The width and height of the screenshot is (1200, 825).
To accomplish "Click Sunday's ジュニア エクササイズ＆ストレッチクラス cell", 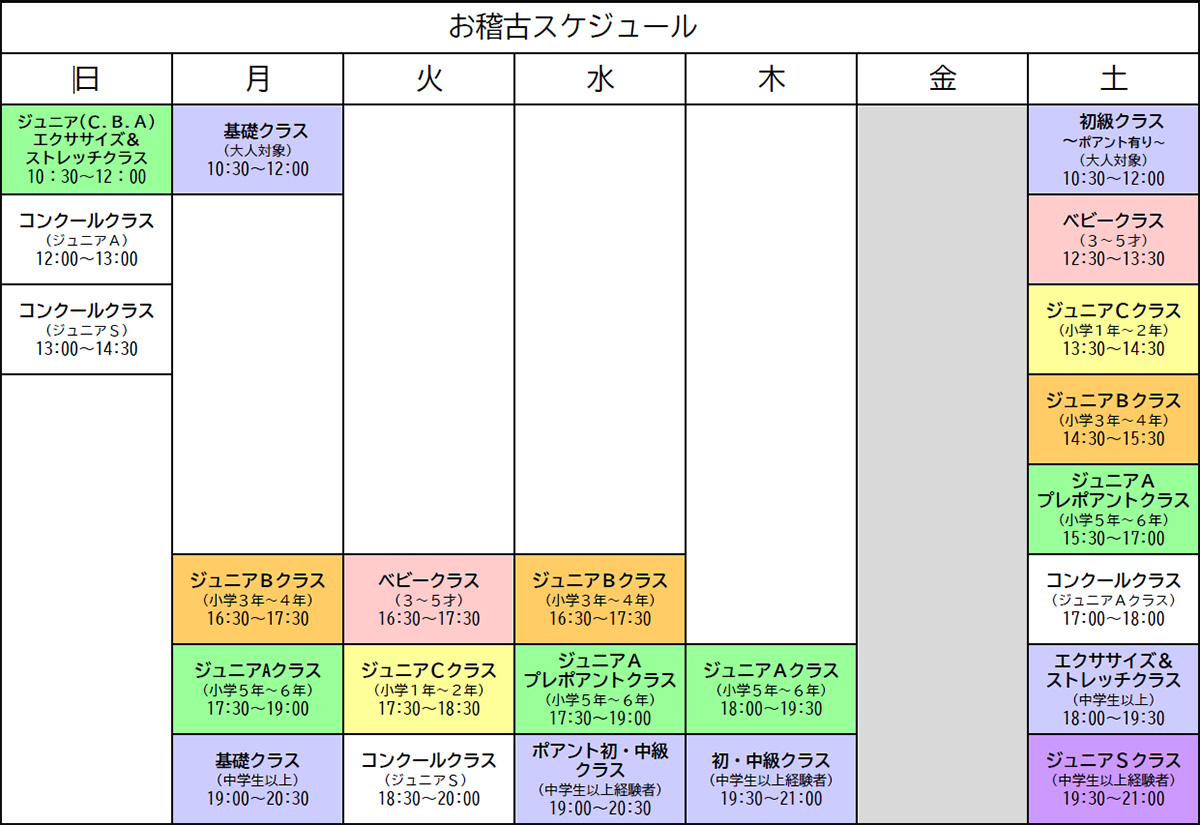I will click(86, 149).
